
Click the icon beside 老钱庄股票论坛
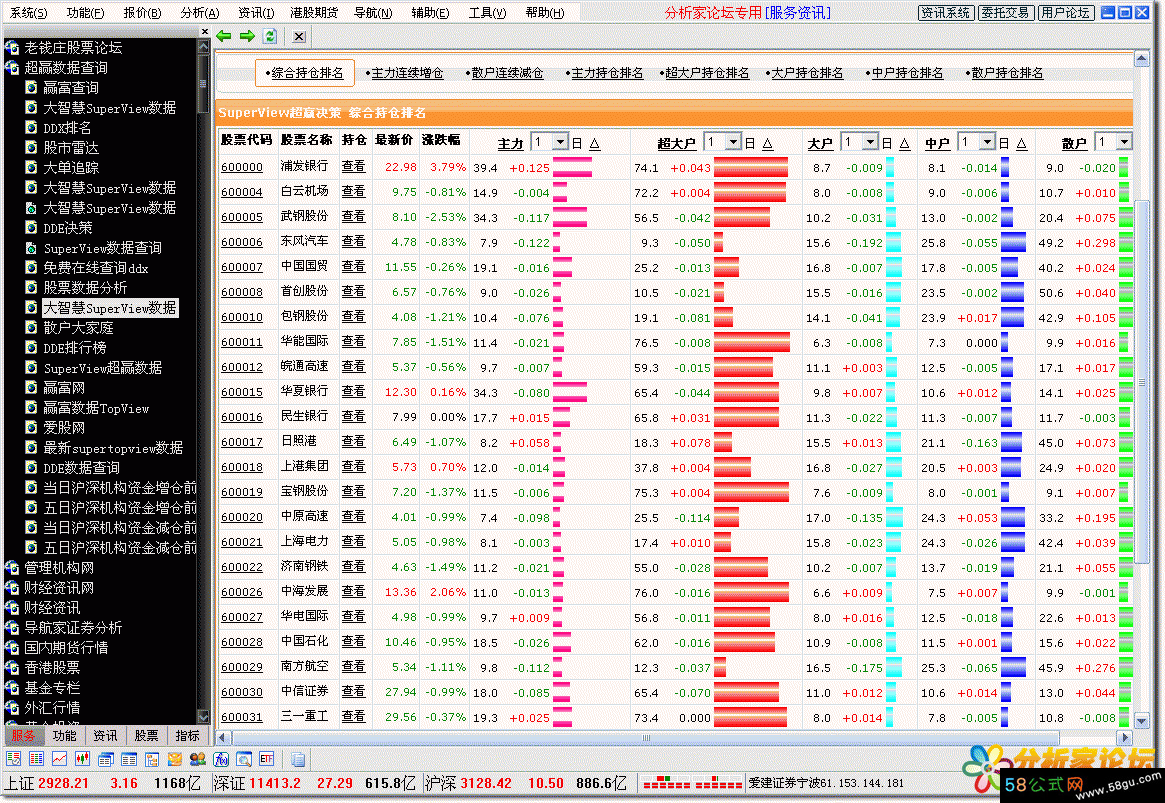(12, 48)
